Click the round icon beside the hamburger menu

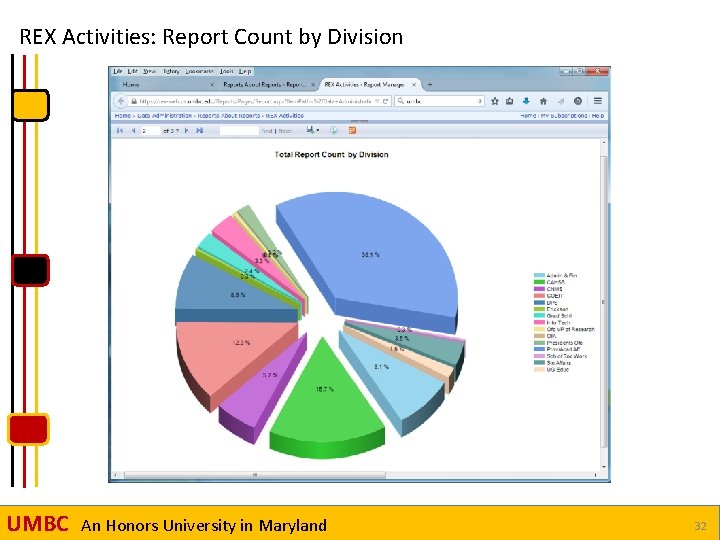click(x=578, y=101)
